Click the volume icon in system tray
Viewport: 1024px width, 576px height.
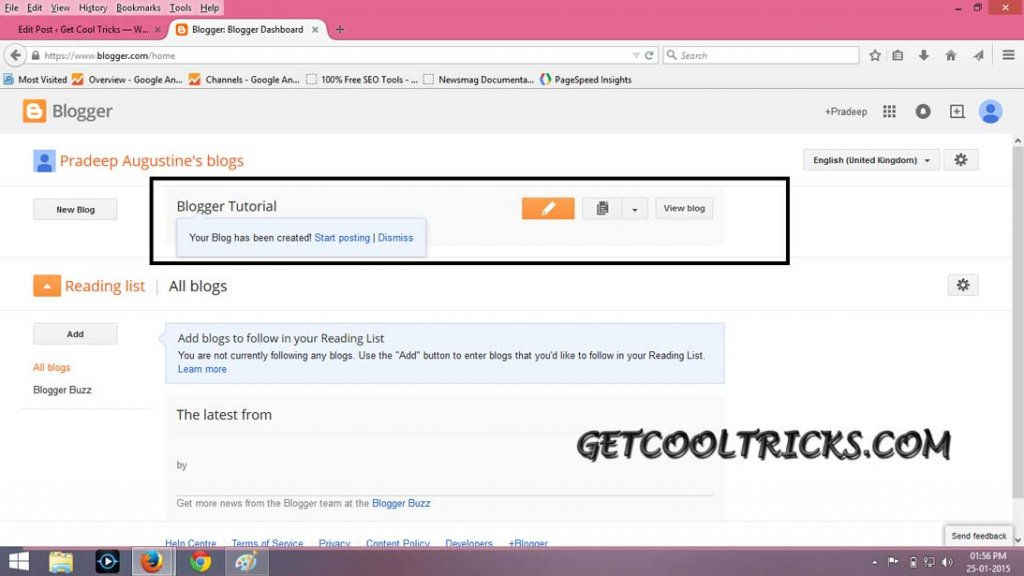tap(947, 562)
